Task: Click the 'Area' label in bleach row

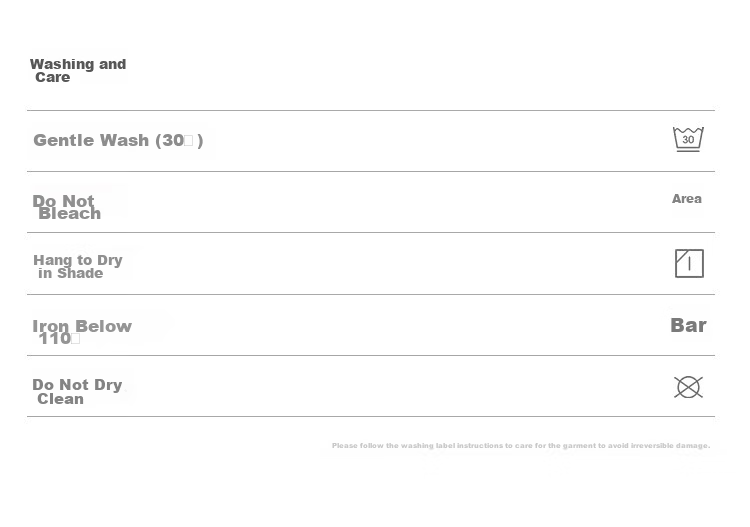Action: [686, 198]
